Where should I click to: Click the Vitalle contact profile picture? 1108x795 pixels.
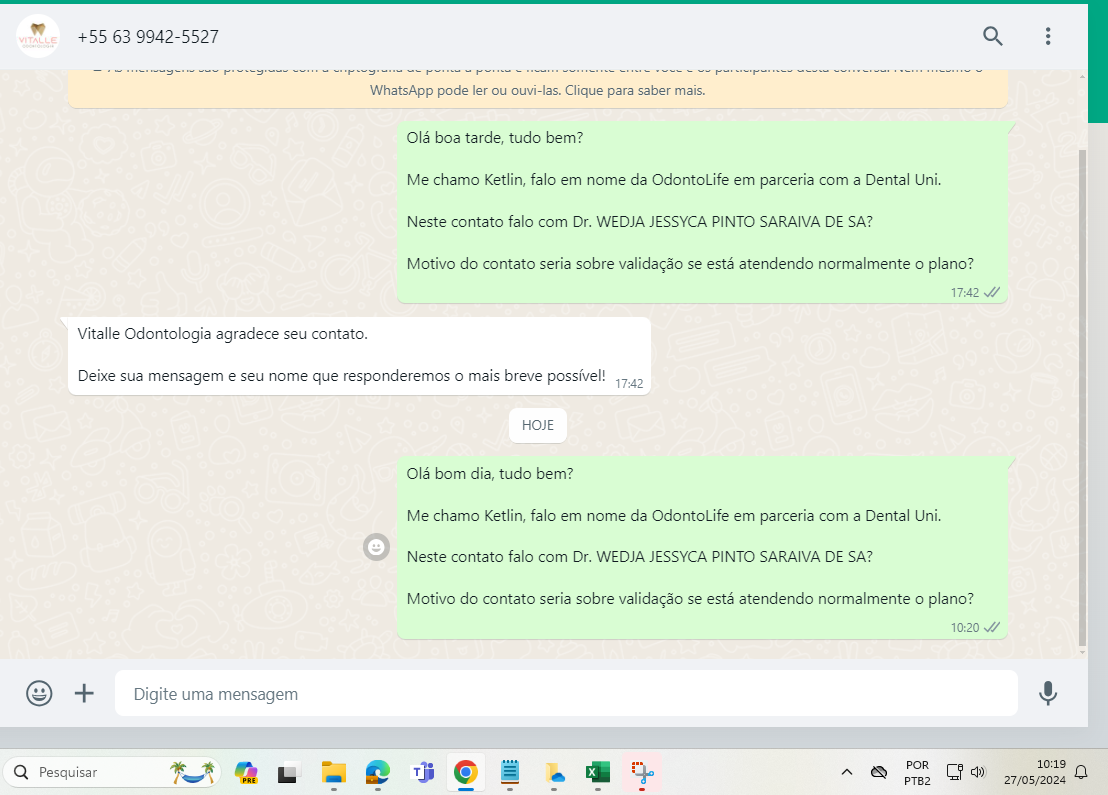coord(38,37)
